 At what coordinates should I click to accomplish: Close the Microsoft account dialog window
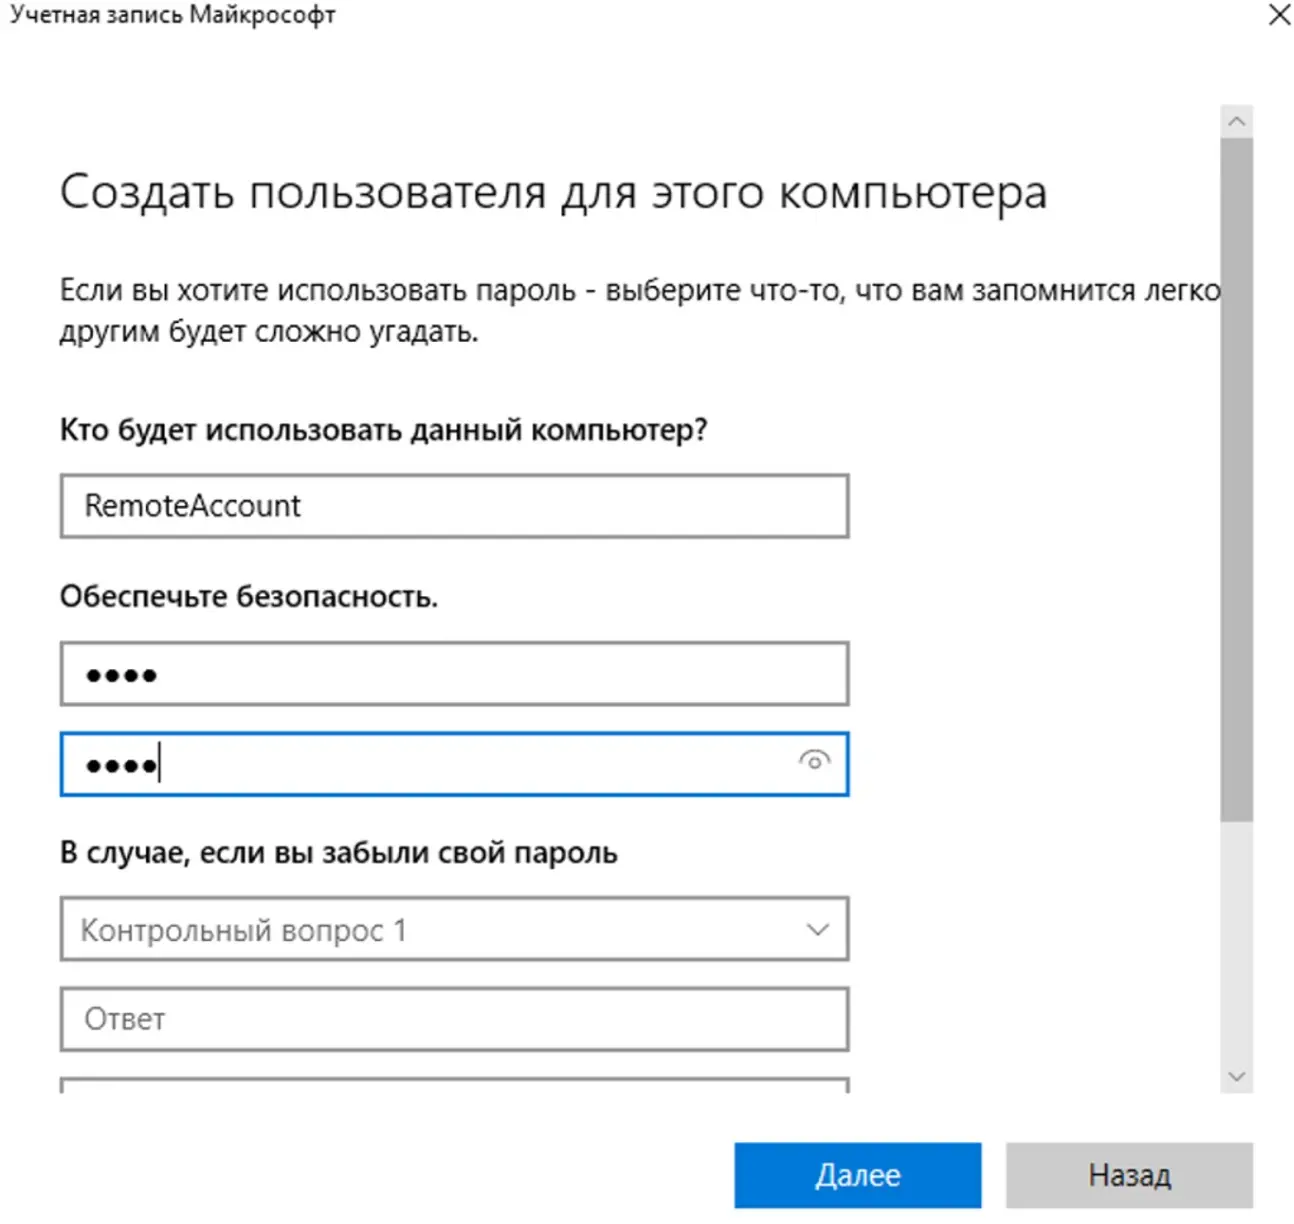point(1279,15)
